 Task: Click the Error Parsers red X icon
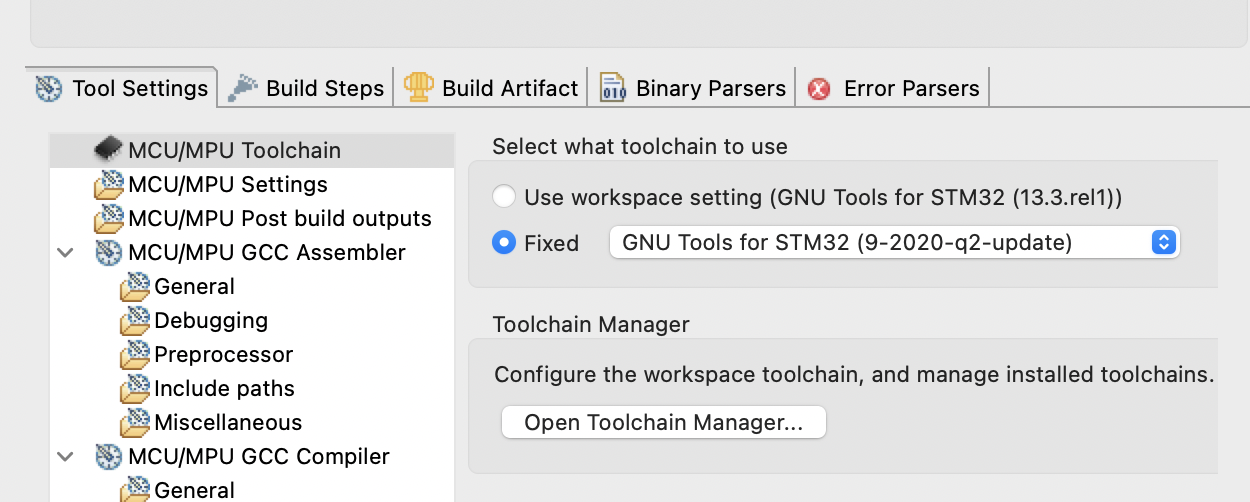[x=819, y=89]
